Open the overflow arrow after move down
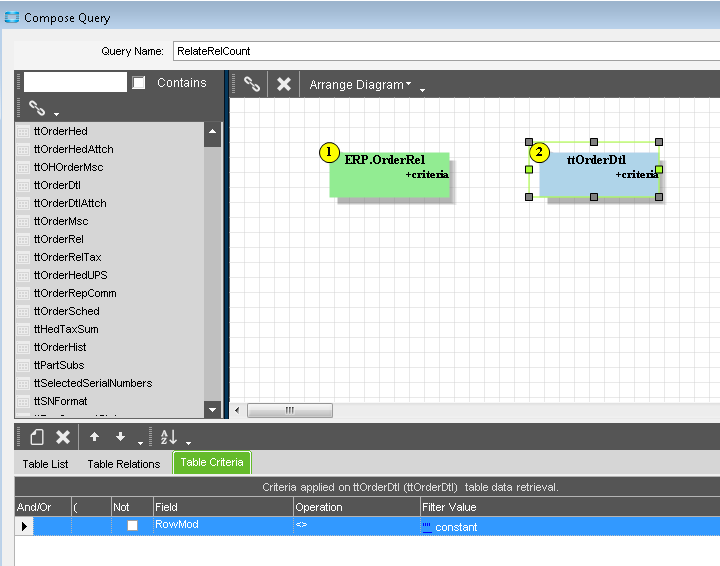 click(x=141, y=443)
